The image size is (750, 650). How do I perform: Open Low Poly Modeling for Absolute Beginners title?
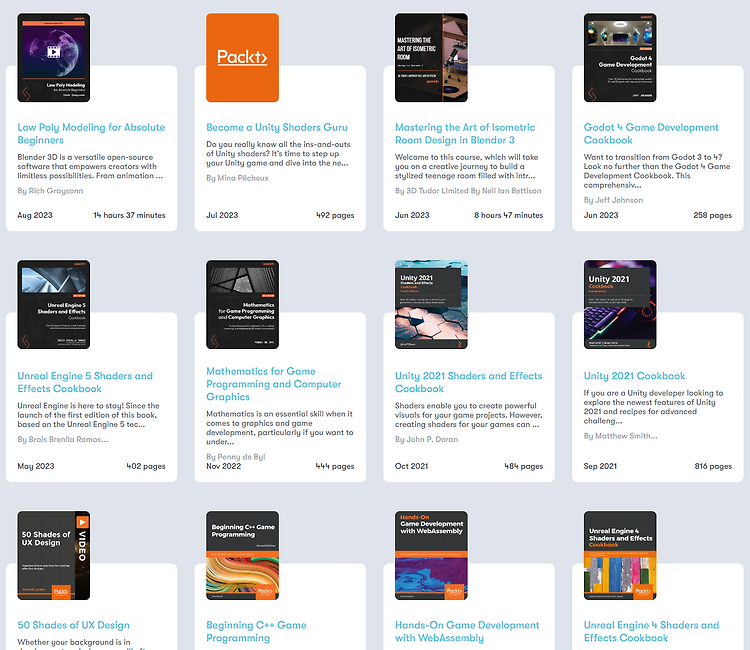[91, 133]
